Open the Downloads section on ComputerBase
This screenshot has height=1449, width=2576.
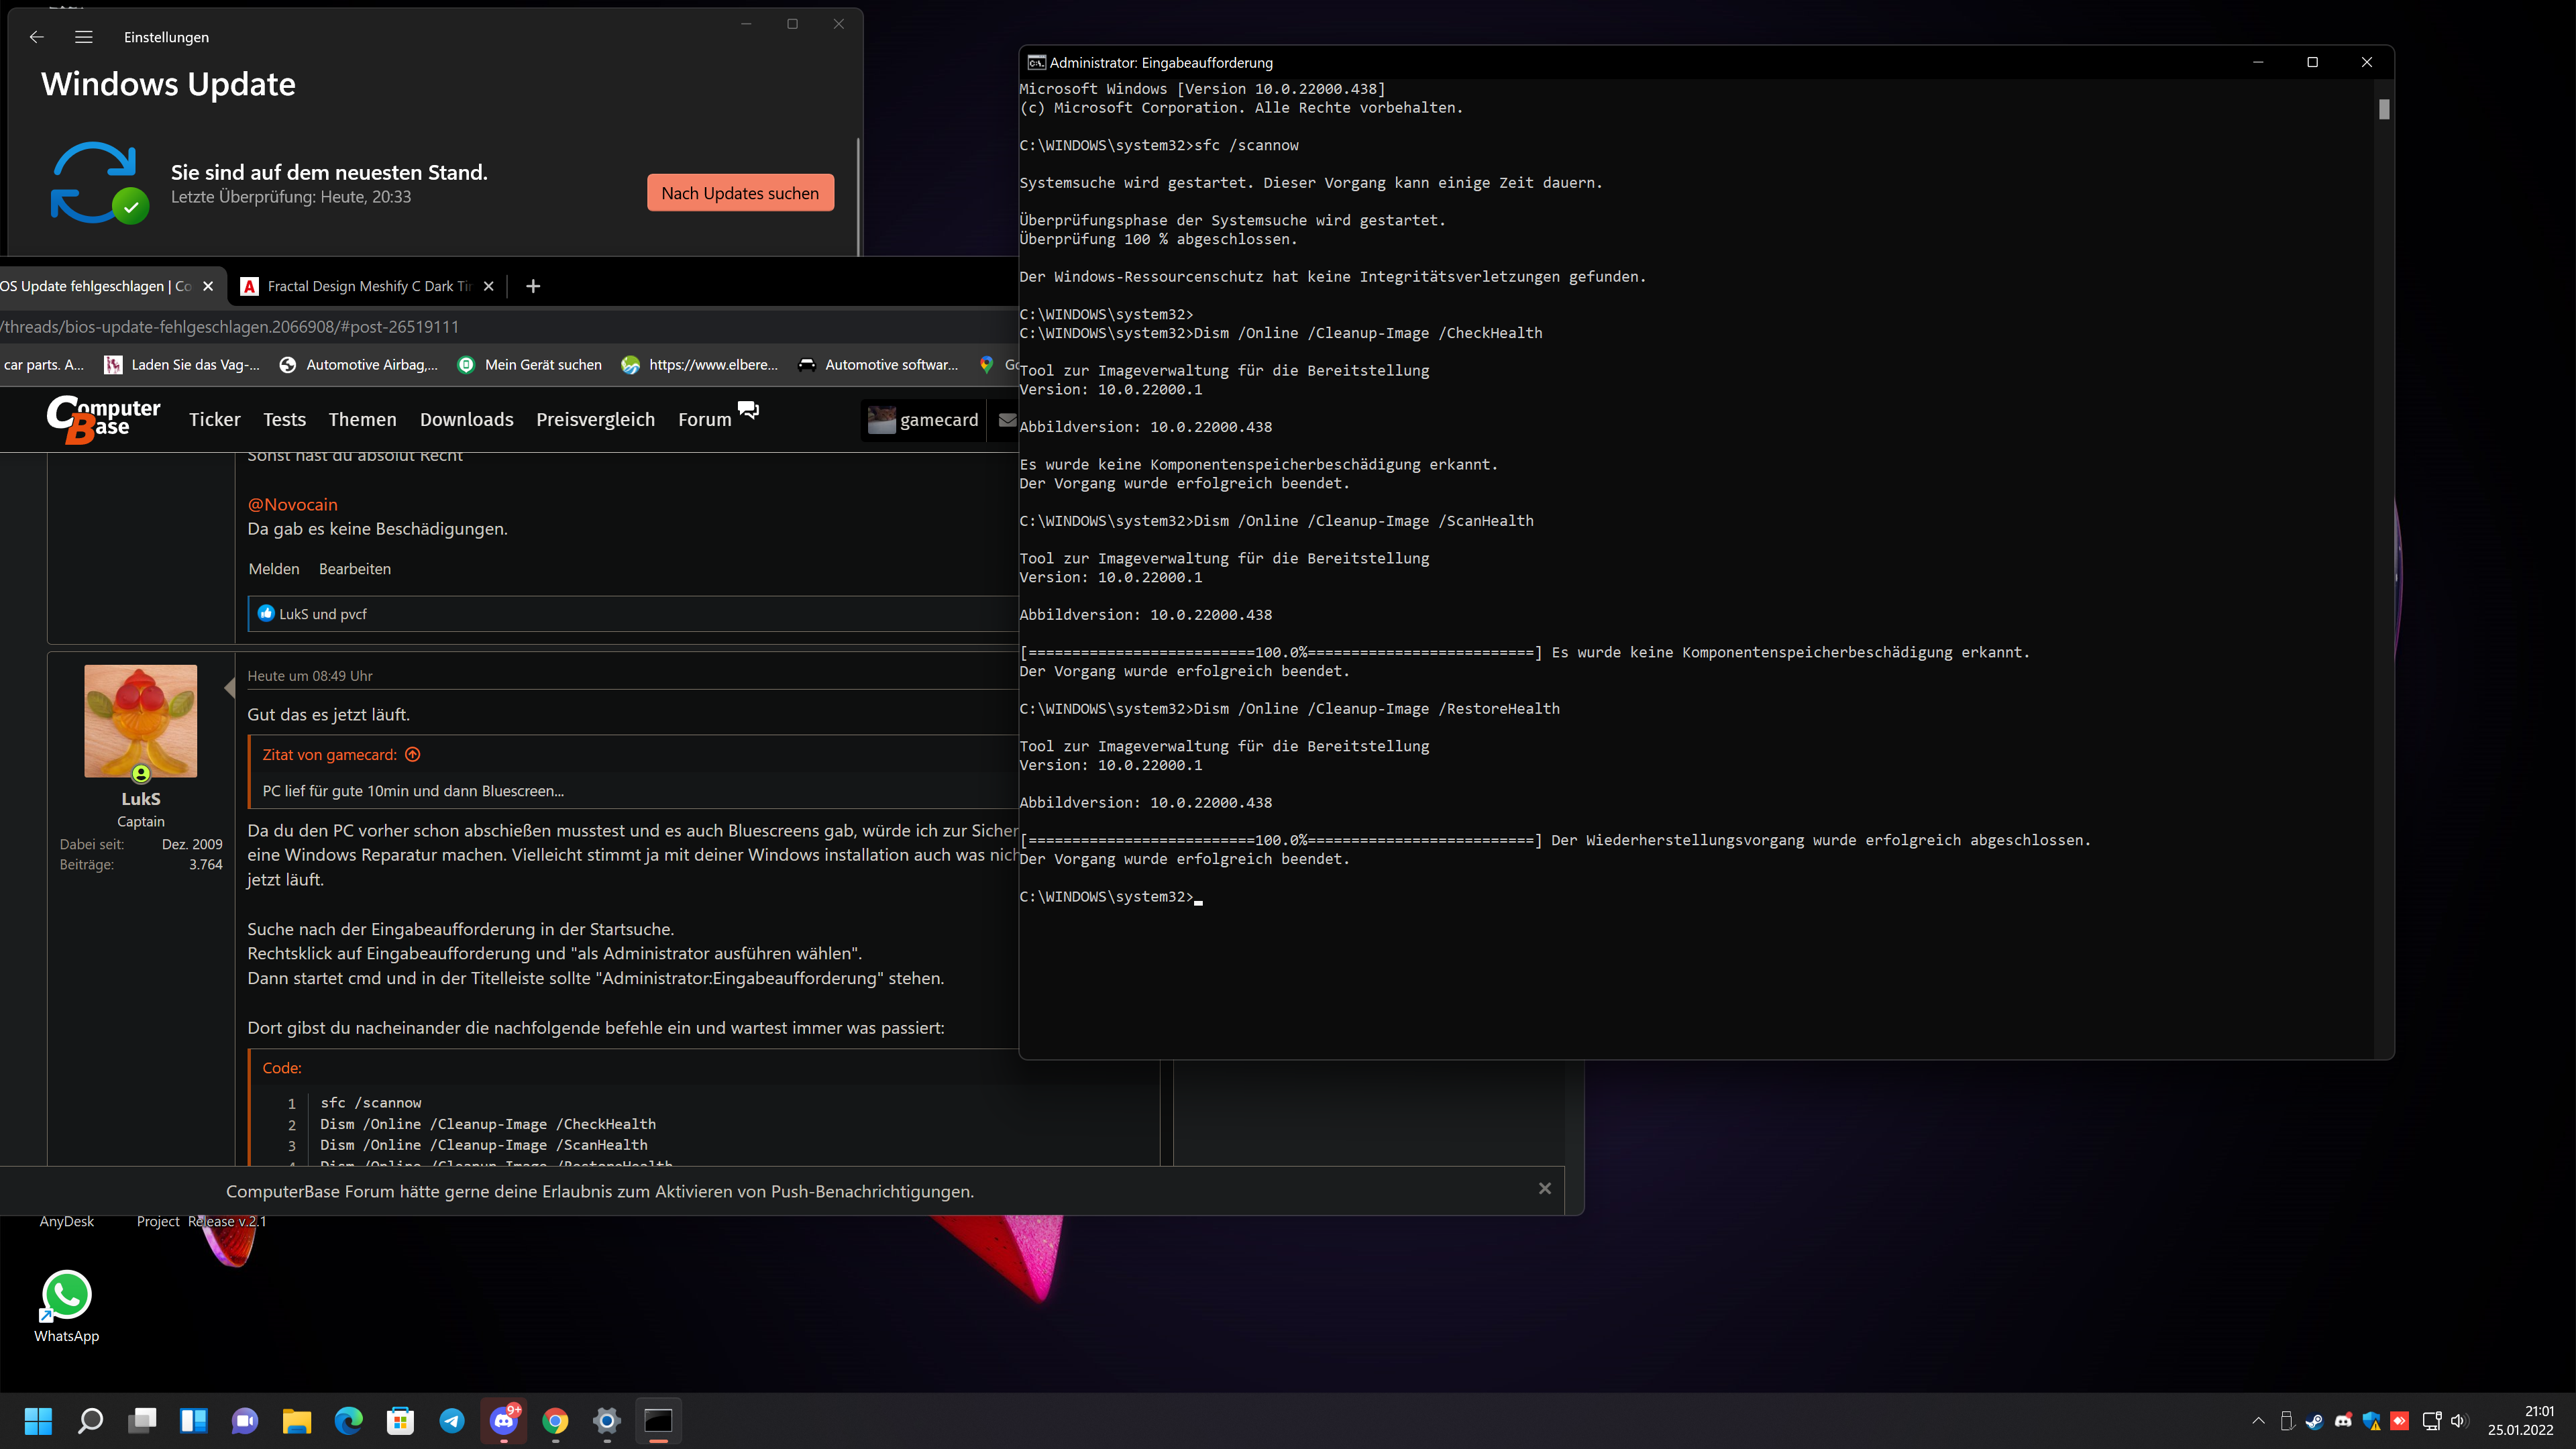(x=466, y=419)
